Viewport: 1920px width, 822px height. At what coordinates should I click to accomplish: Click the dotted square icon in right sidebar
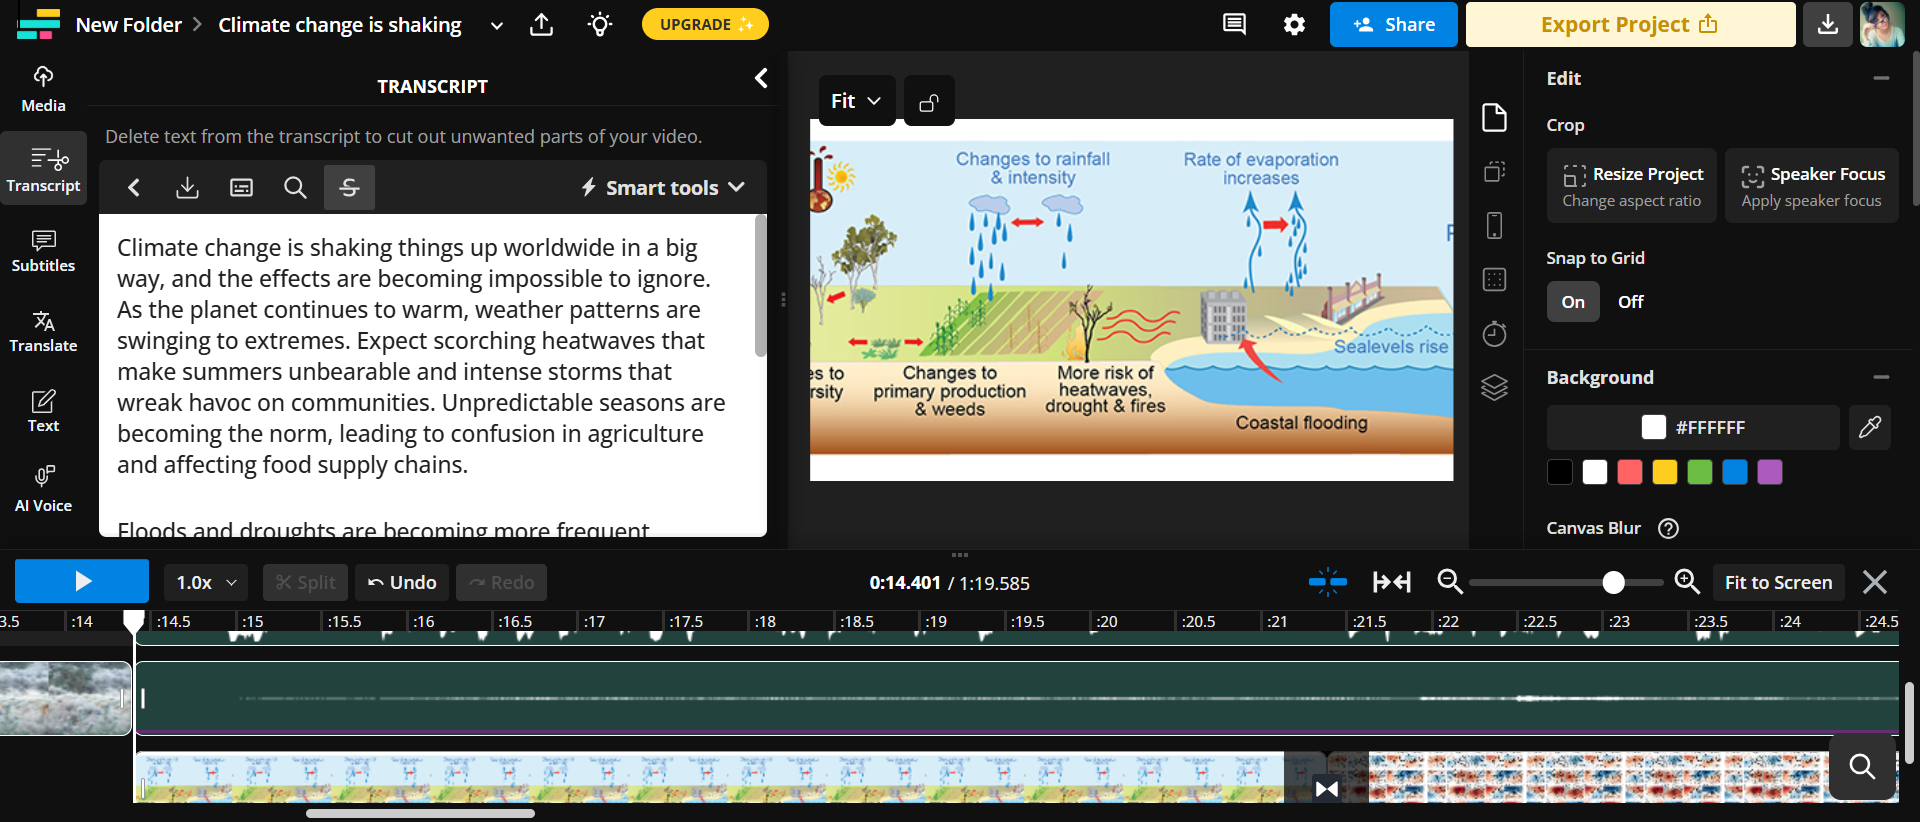(x=1494, y=279)
